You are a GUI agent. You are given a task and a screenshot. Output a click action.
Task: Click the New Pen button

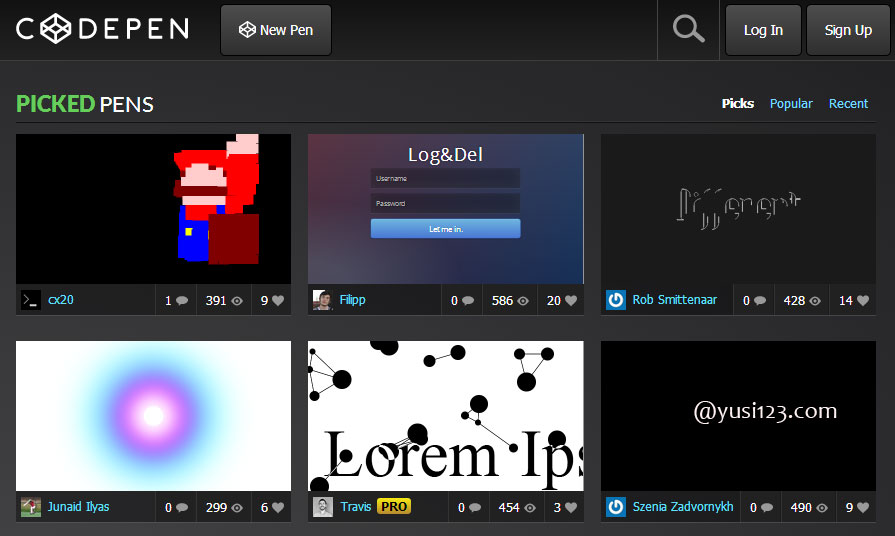click(x=276, y=30)
